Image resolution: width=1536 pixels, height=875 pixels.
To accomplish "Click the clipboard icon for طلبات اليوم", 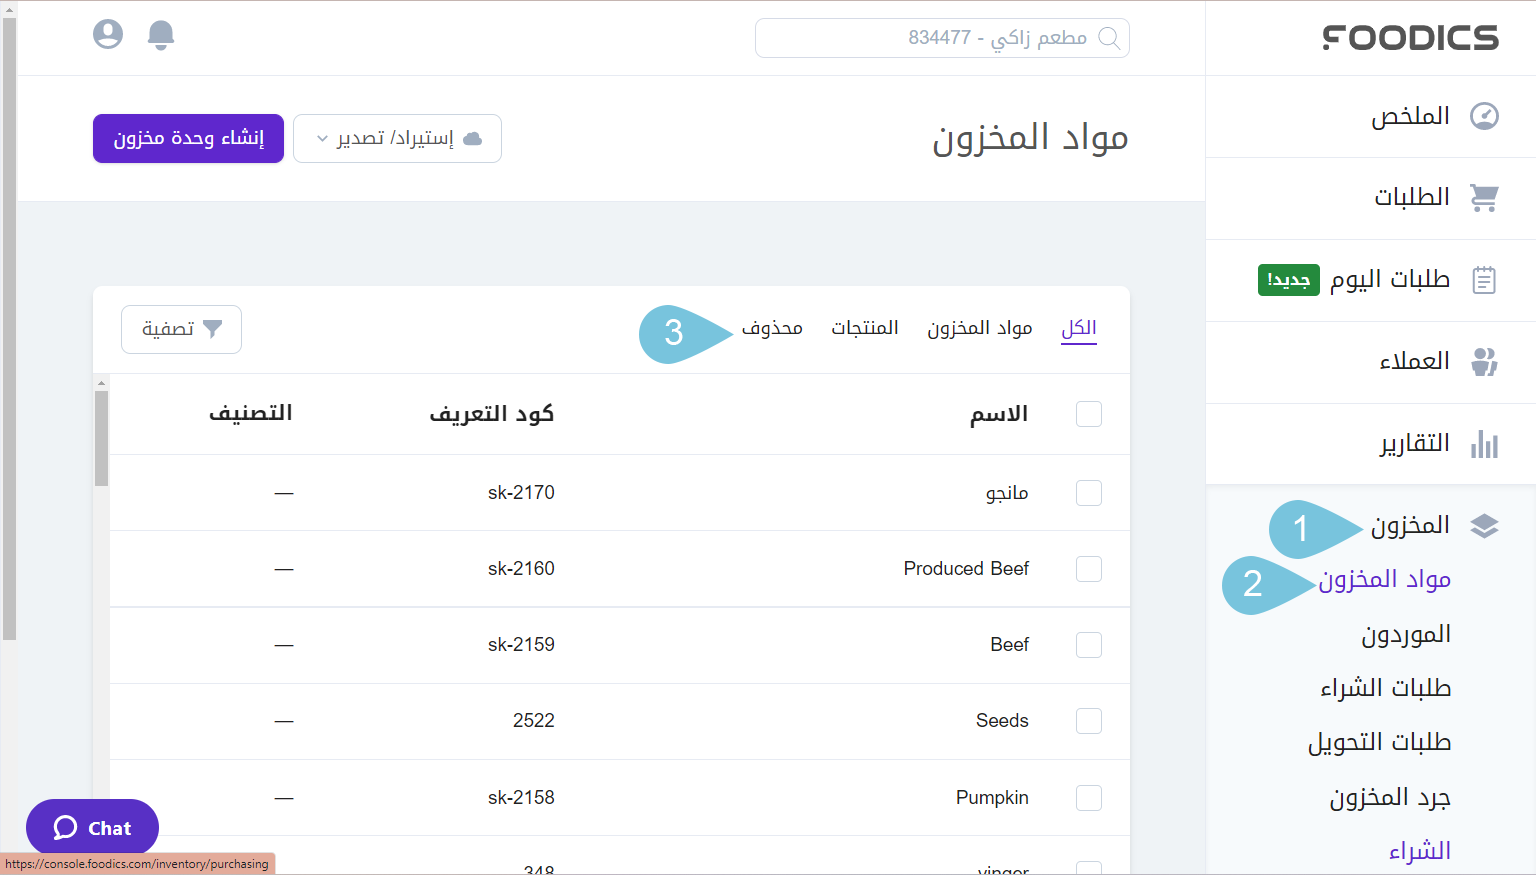I will click(x=1484, y=280).
